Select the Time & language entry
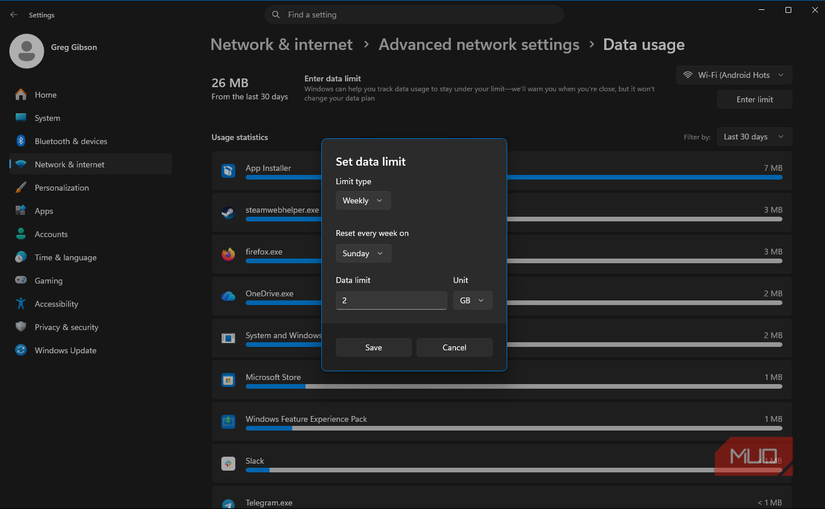Image resolution: width=825 pixels, height=509 pixels. (x=90, y=257)
